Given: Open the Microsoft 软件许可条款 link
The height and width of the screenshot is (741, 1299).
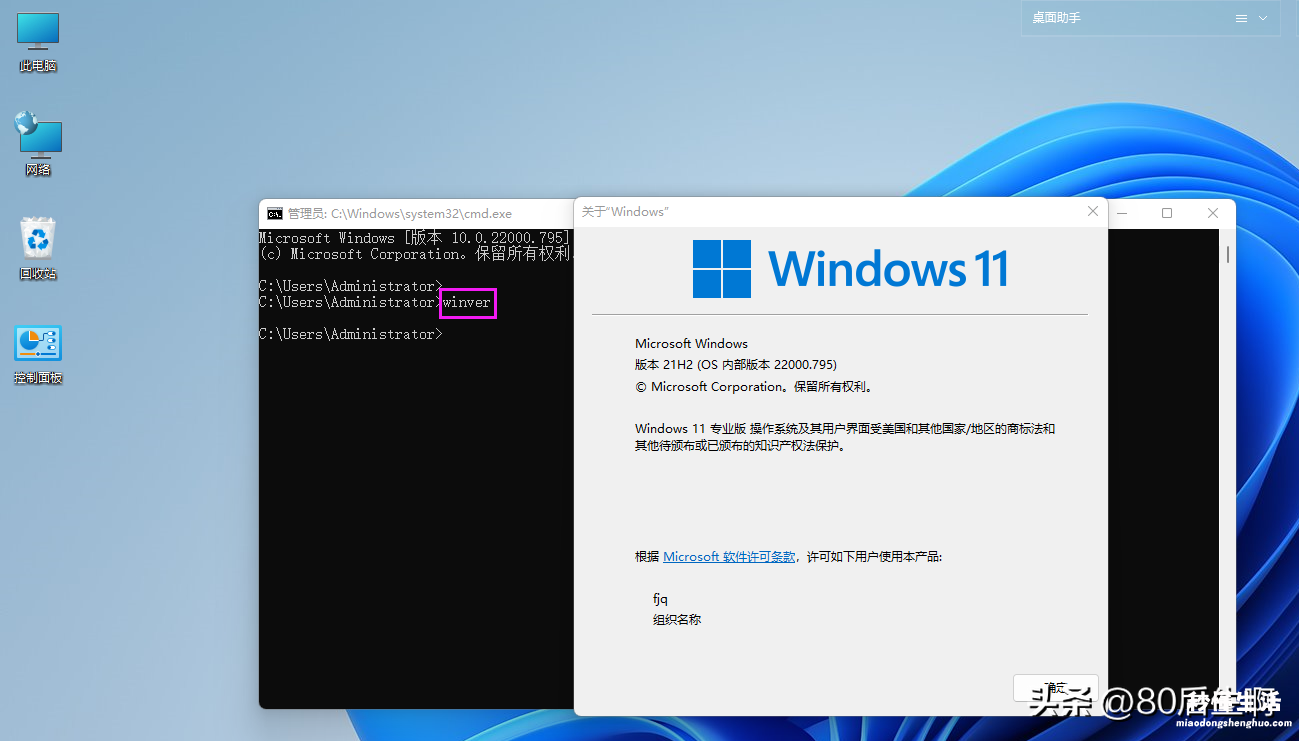Looking at the screenshot, I should (729, 556).
